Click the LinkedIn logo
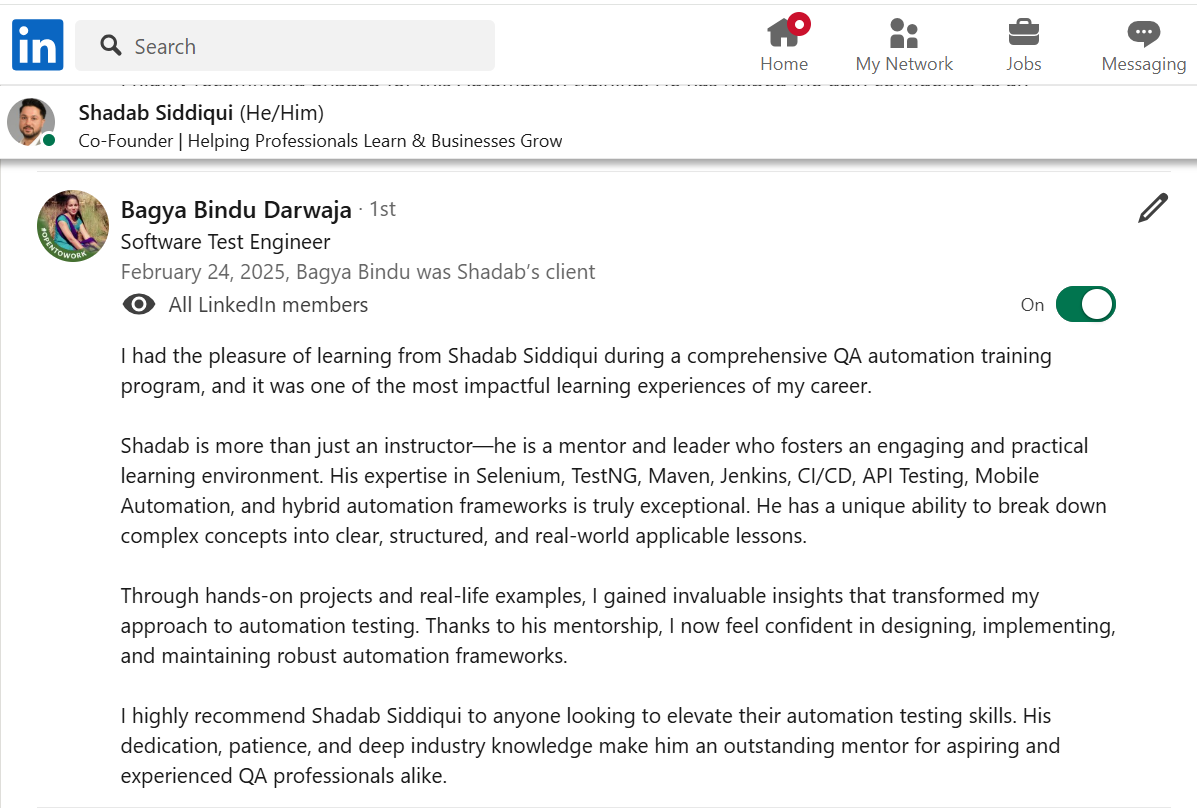Viewport: 1197px width, 808px height. coord(38,45)
